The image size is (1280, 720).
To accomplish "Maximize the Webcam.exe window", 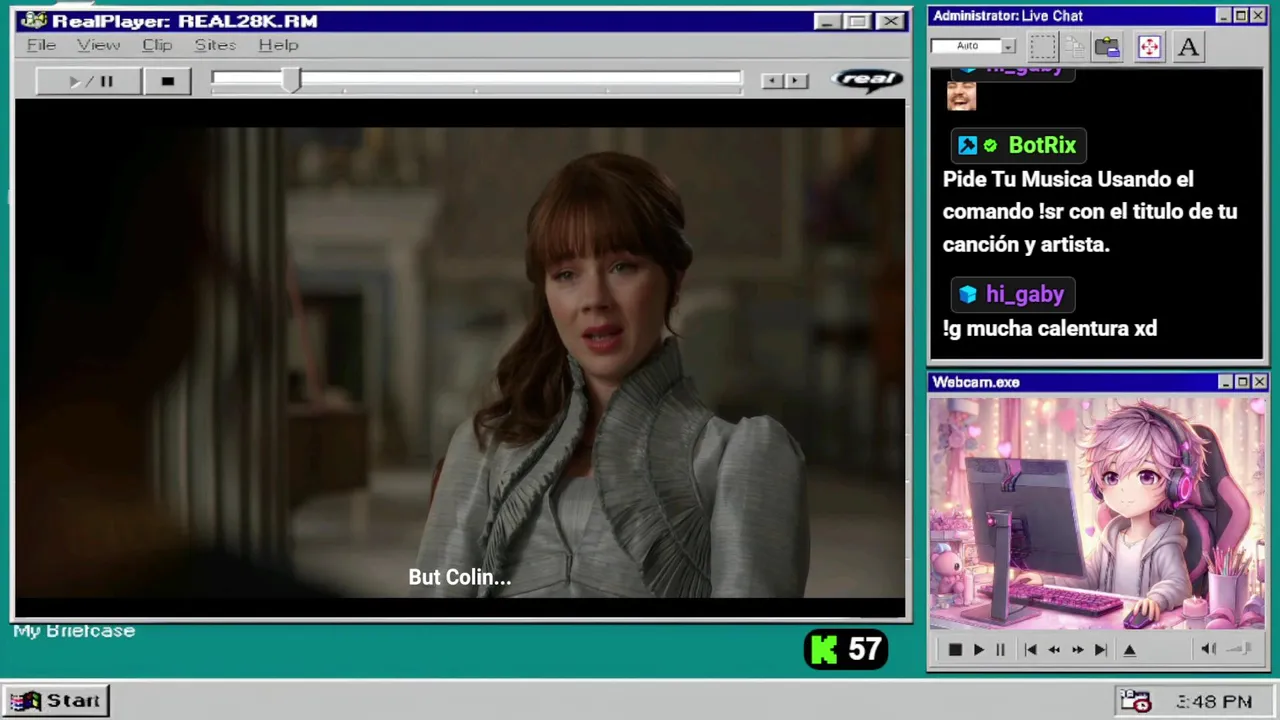I will pyautogui.click(x=1242, y=382).
